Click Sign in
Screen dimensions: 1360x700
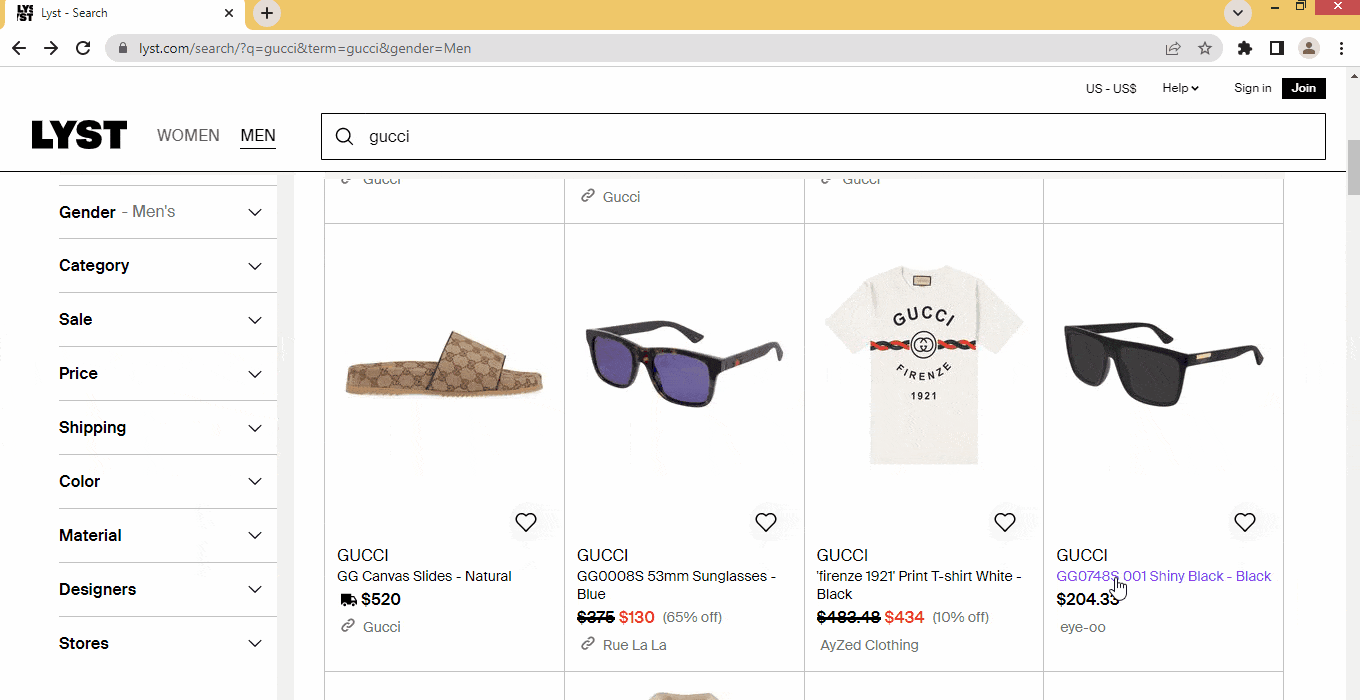coord(1253,88)
